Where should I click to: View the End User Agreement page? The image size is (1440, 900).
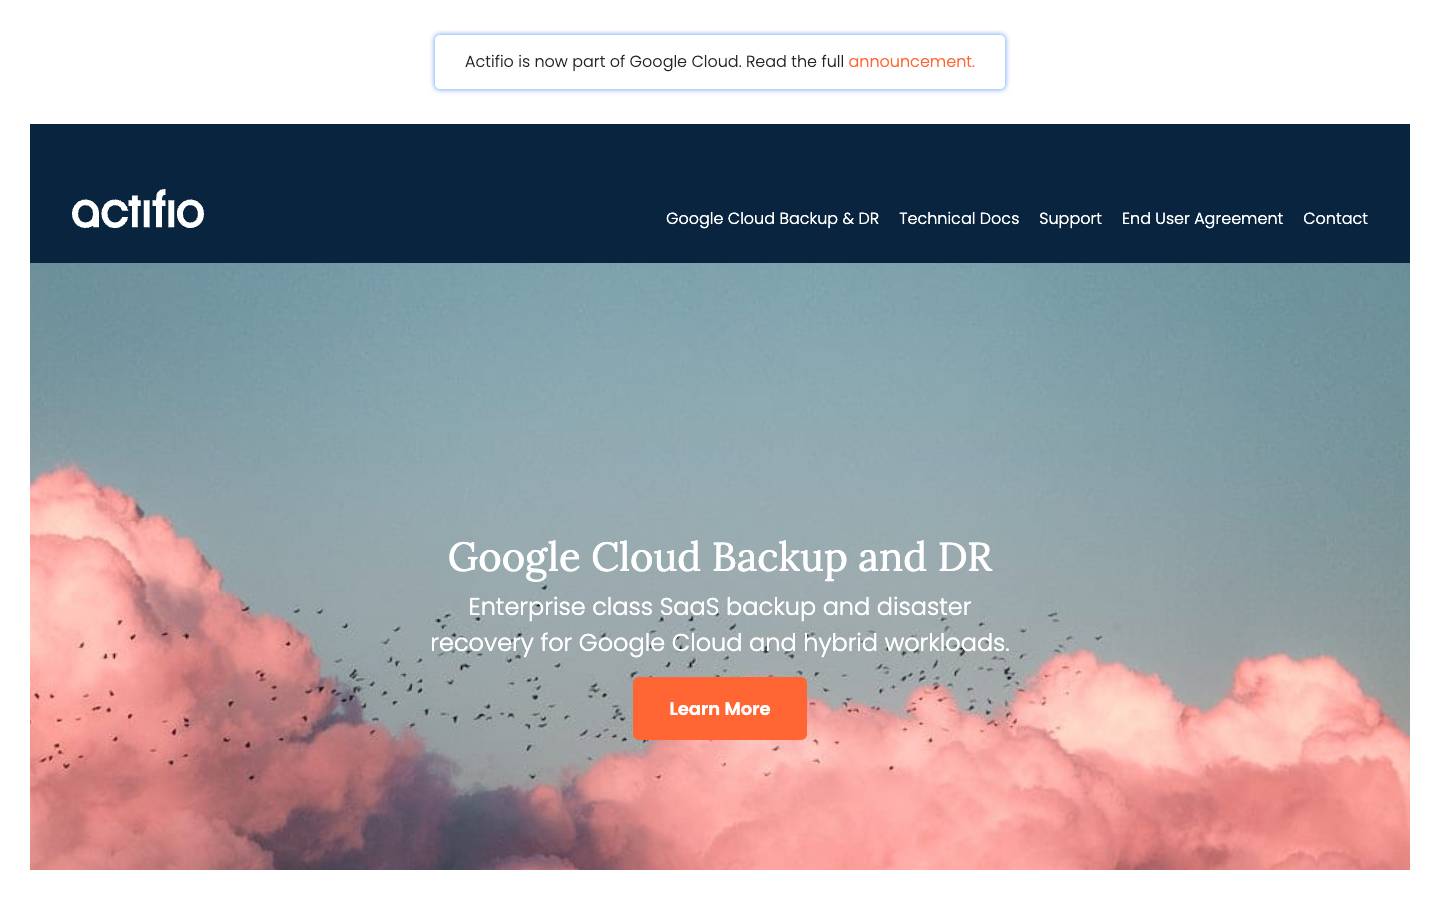coord(1202,218)
